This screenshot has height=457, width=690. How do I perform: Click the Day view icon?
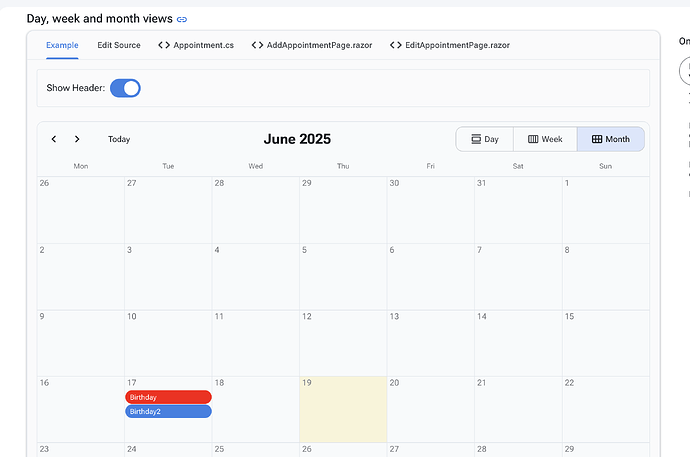476,139
